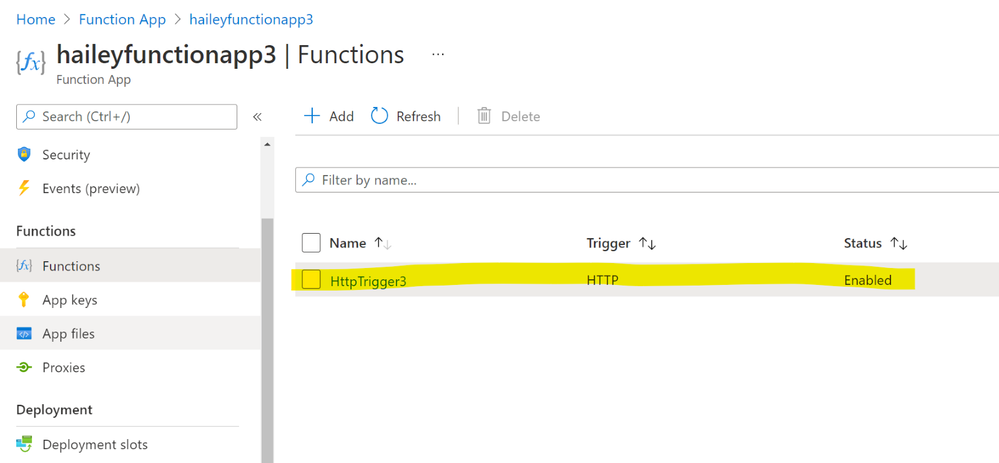The image size is (999, 463).
Task: Refresh the functions list
Action: (406, 116)
